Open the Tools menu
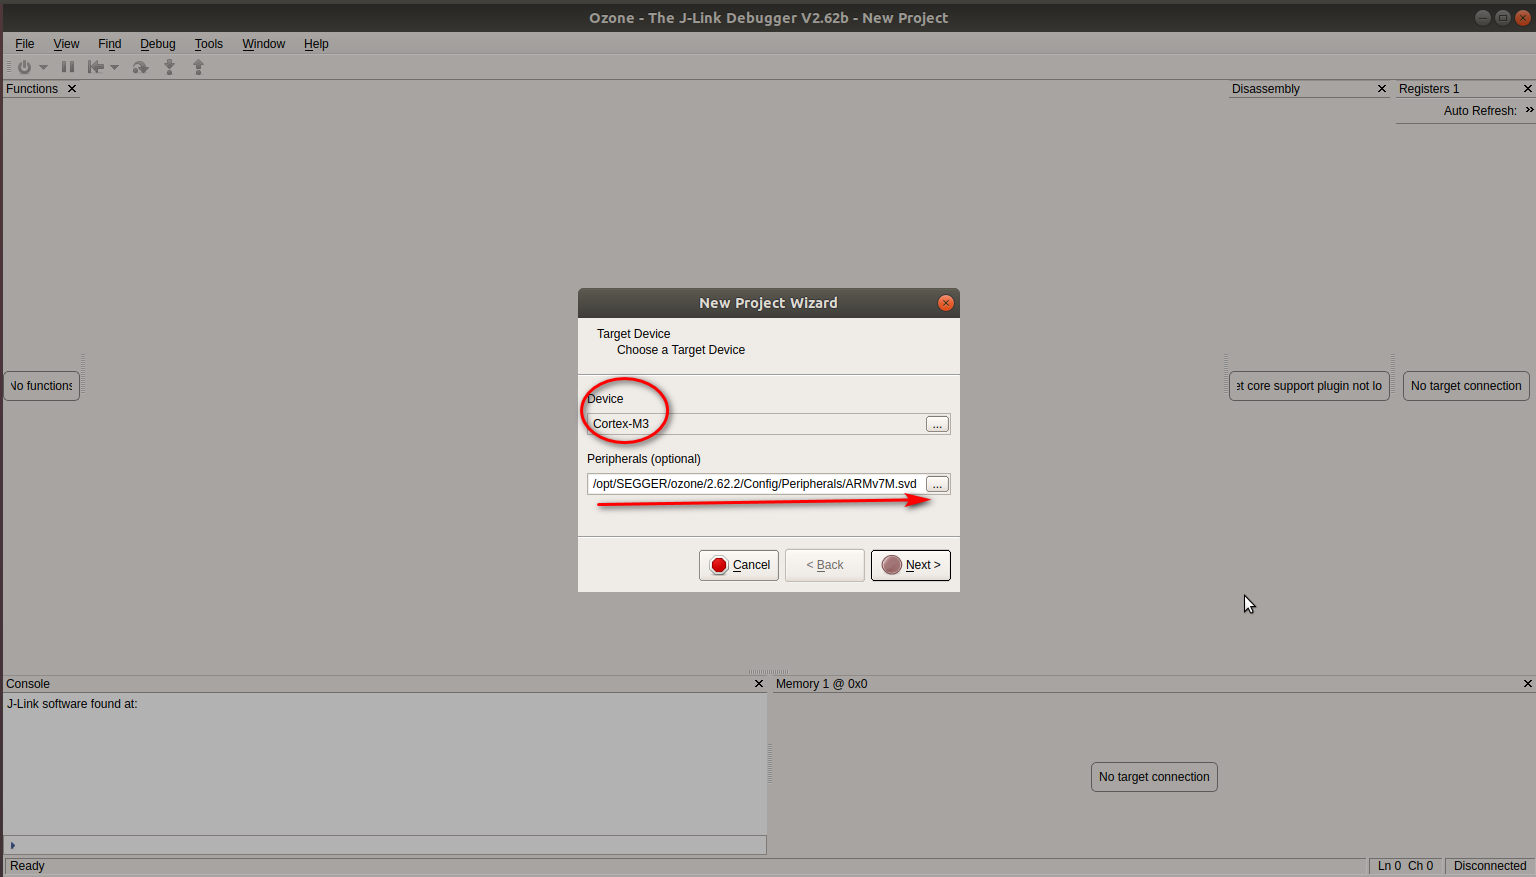This screenshot has height=877, width=1536. pyautogui.click(x=209, y=44)
